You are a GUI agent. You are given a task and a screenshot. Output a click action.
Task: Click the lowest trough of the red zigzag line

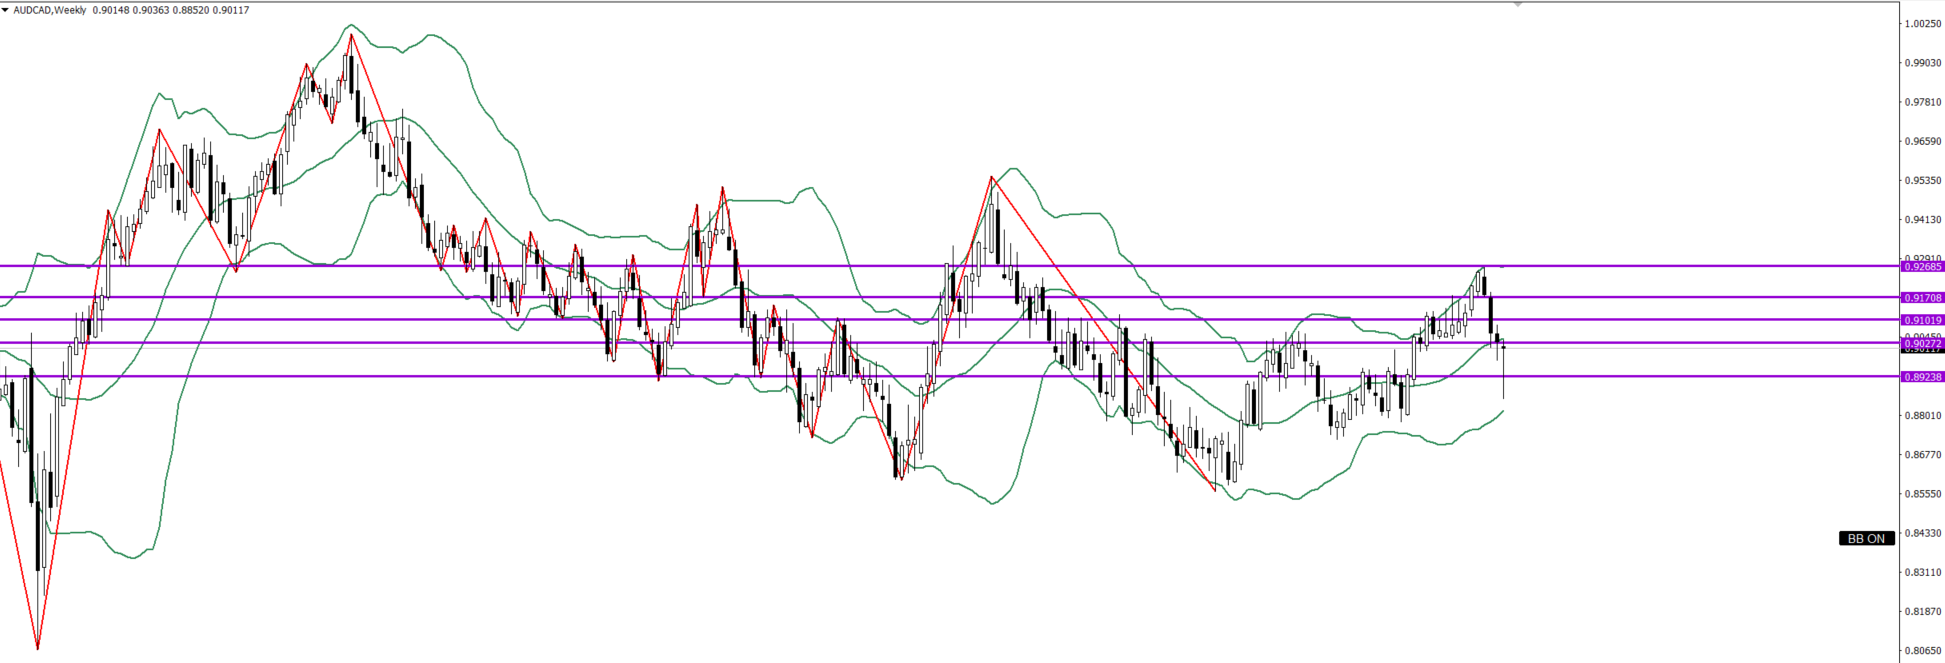point(38,648)
